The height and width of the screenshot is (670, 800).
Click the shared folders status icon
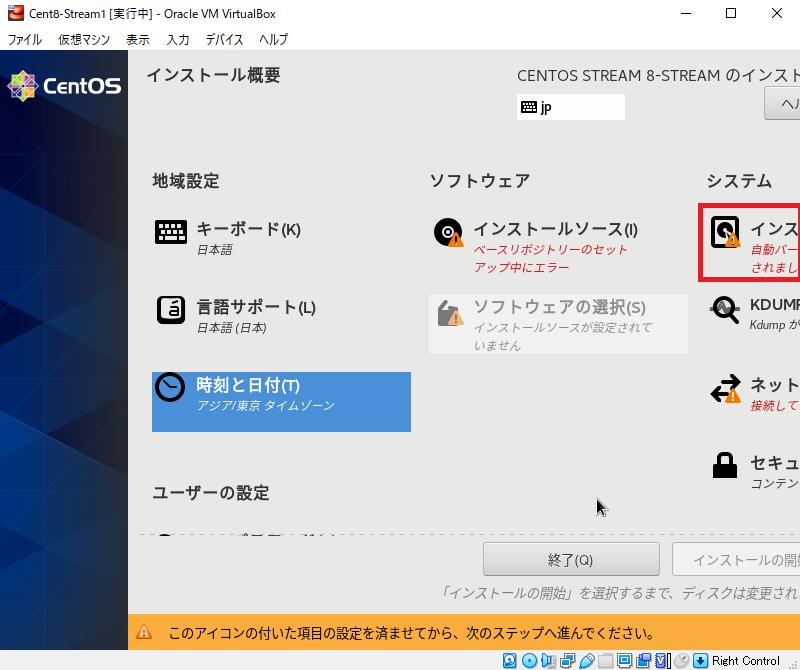[x=606, y=661]
